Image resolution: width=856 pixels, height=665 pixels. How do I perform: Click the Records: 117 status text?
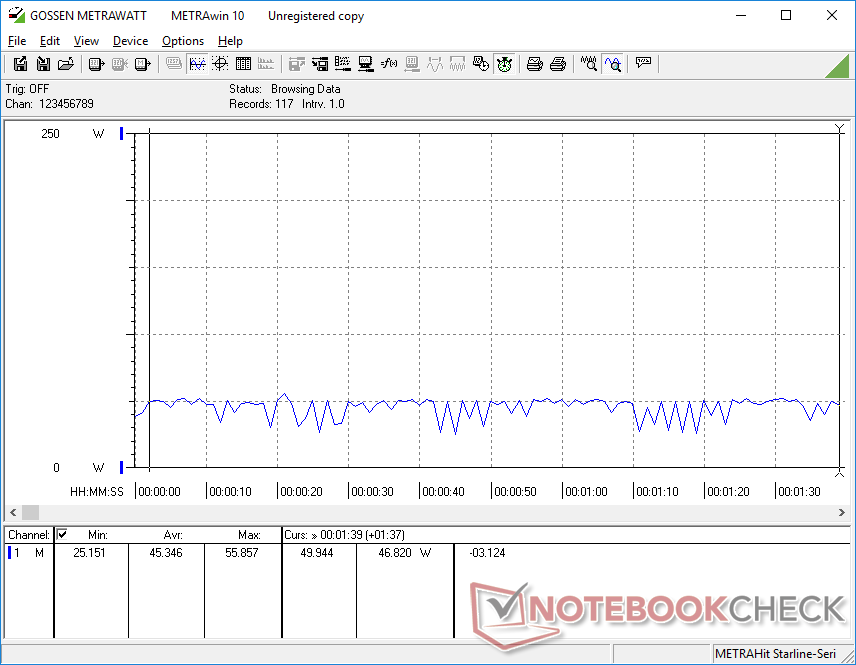(x=261, y=104)
